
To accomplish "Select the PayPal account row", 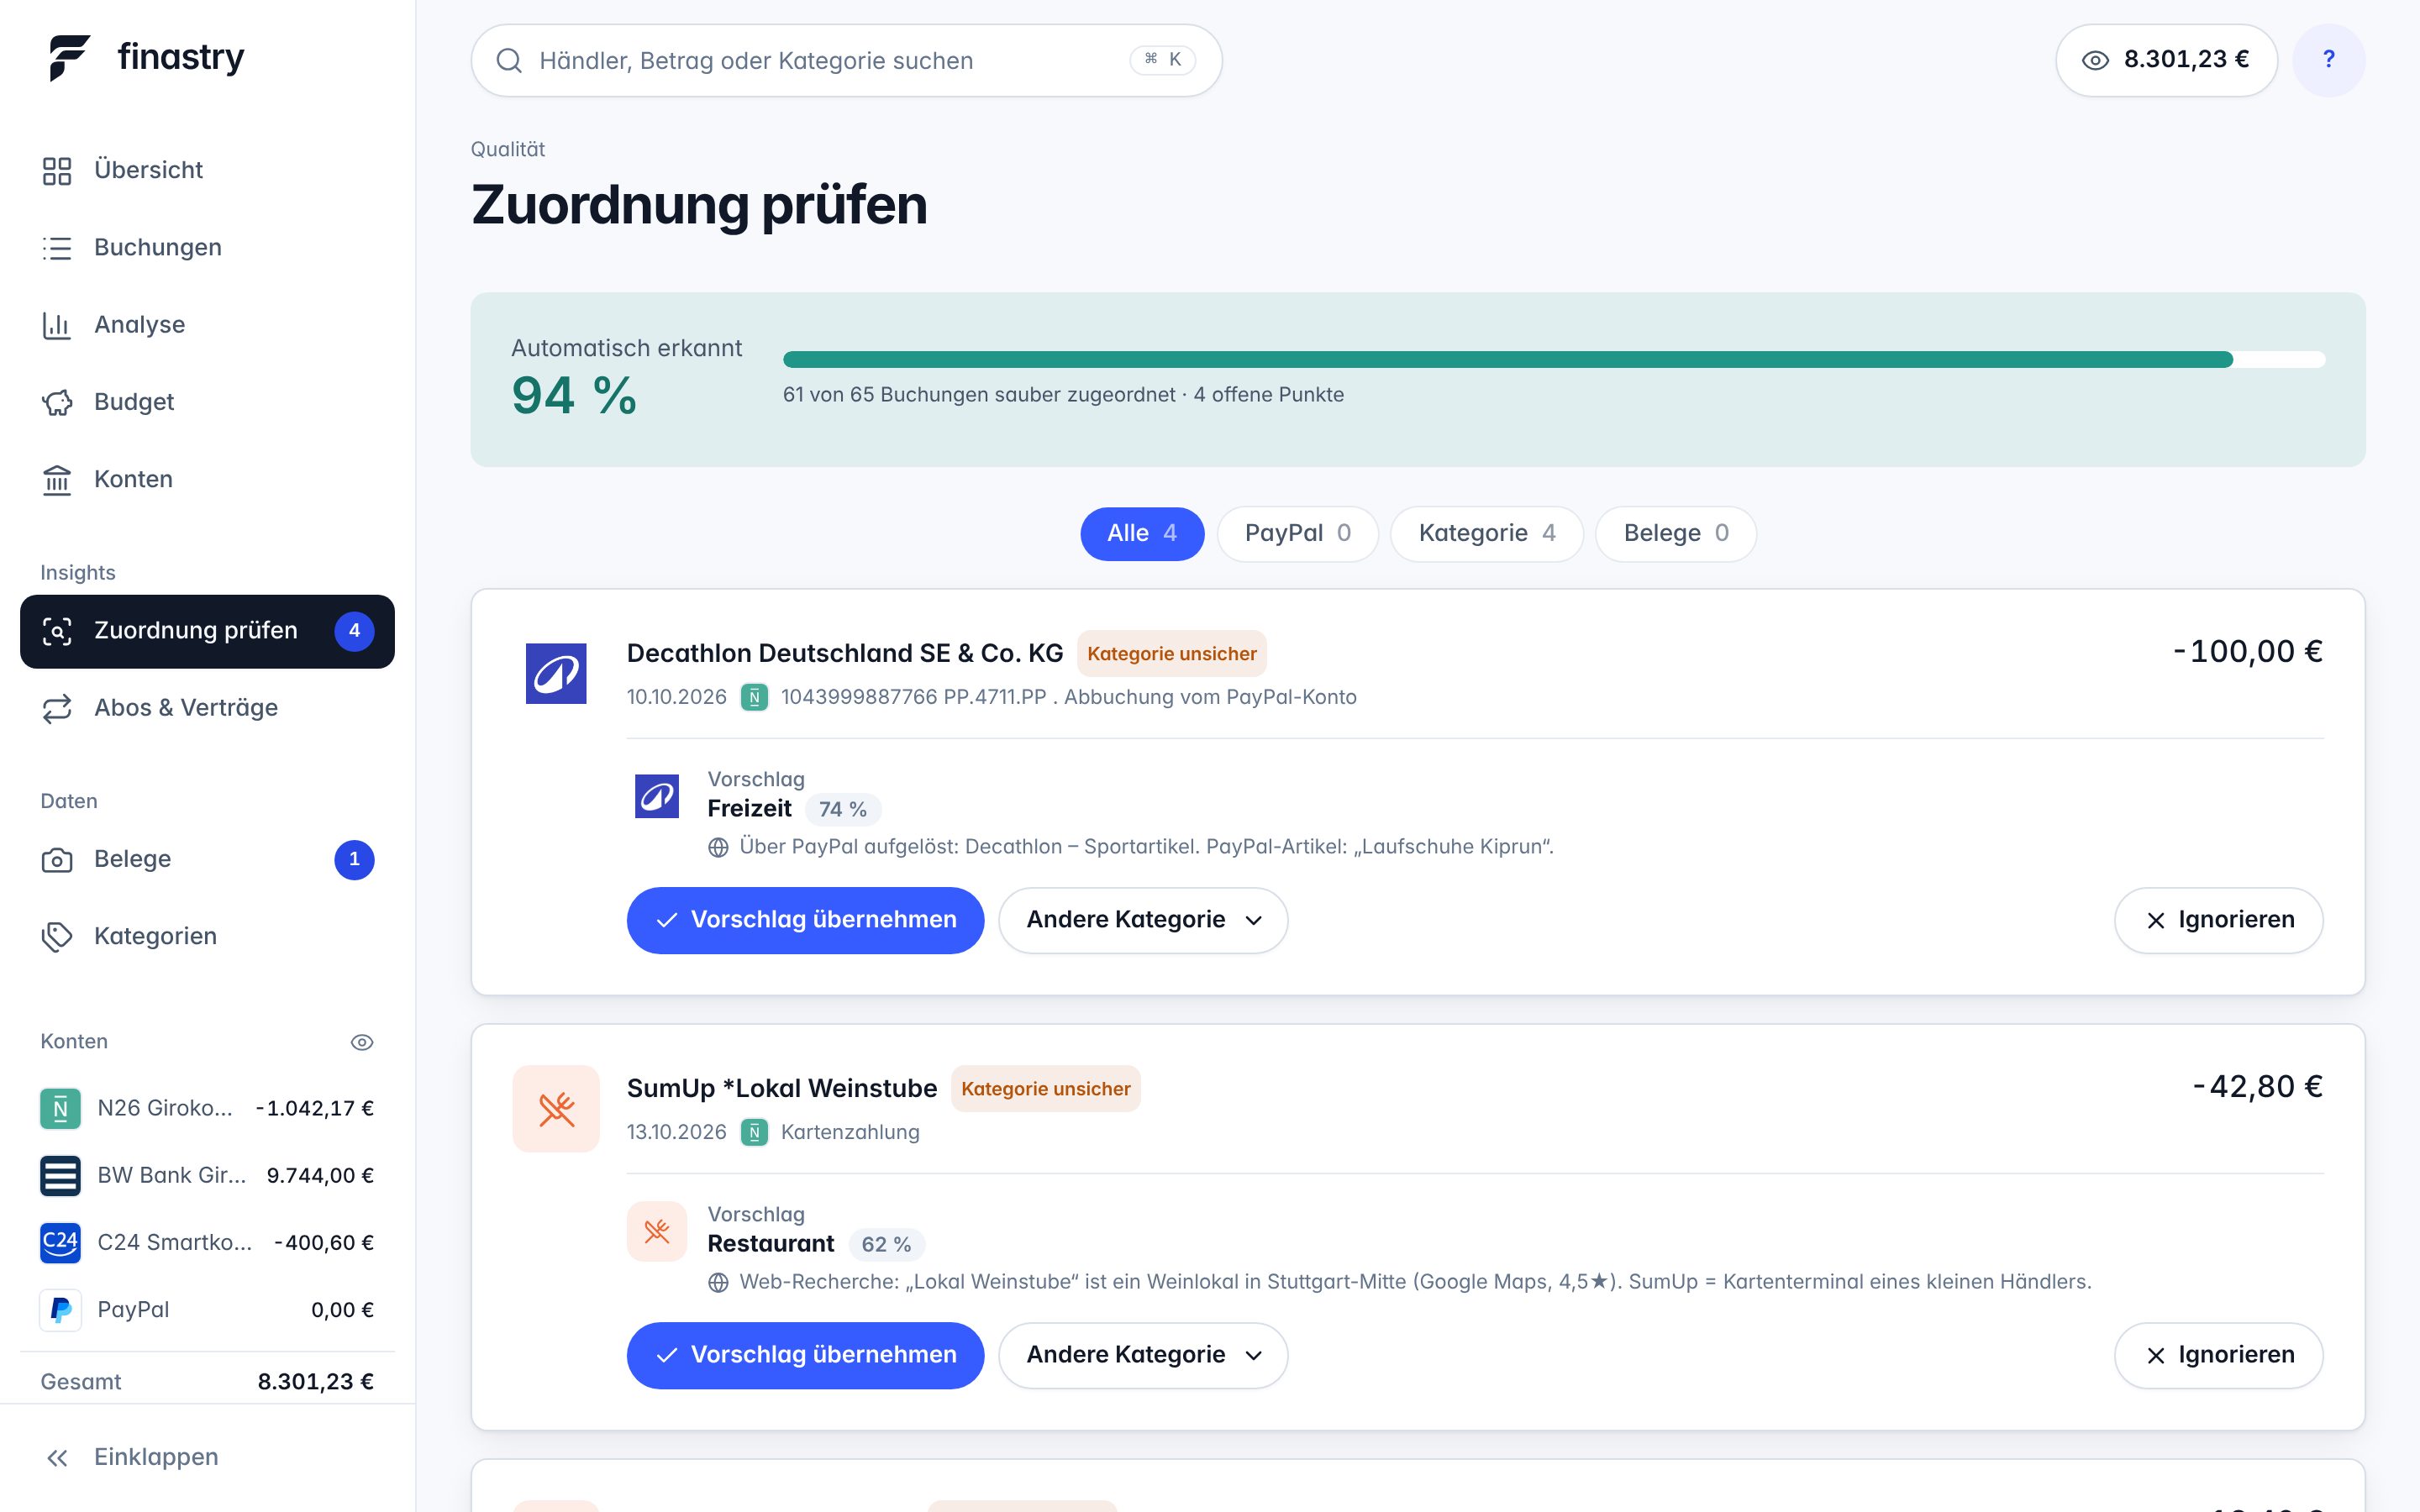I will click(207, 1310).
